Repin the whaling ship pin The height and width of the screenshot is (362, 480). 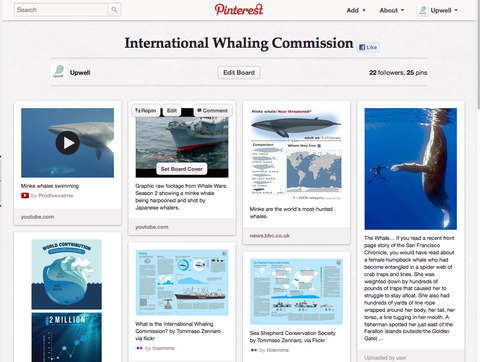click(146, 111)
